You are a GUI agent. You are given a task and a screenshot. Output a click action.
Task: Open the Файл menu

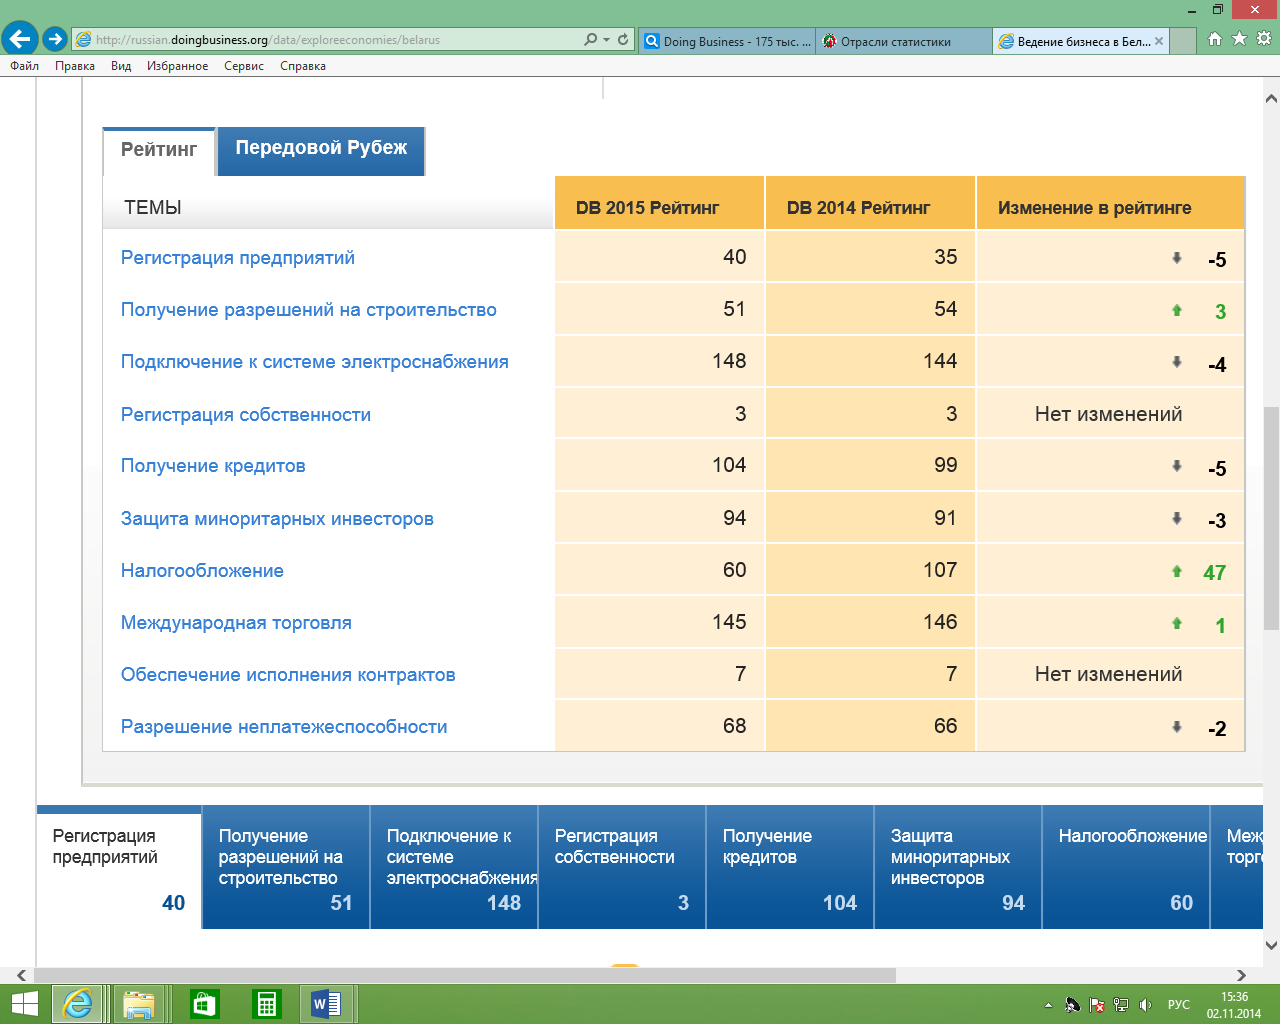25,66
